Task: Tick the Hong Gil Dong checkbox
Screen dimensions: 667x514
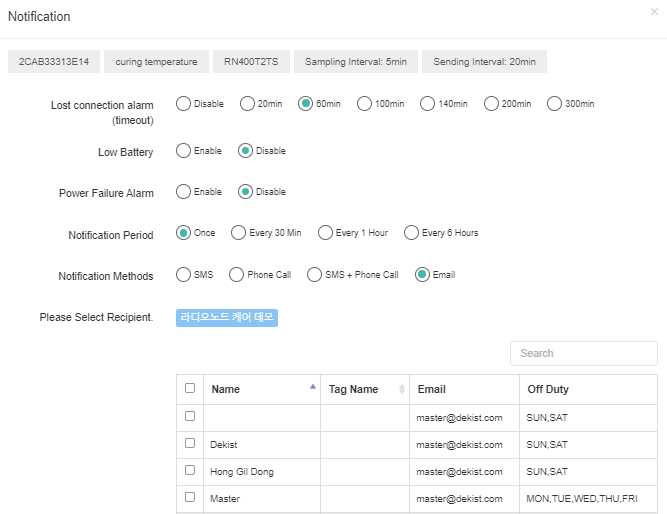Action: tap(190, 470)
